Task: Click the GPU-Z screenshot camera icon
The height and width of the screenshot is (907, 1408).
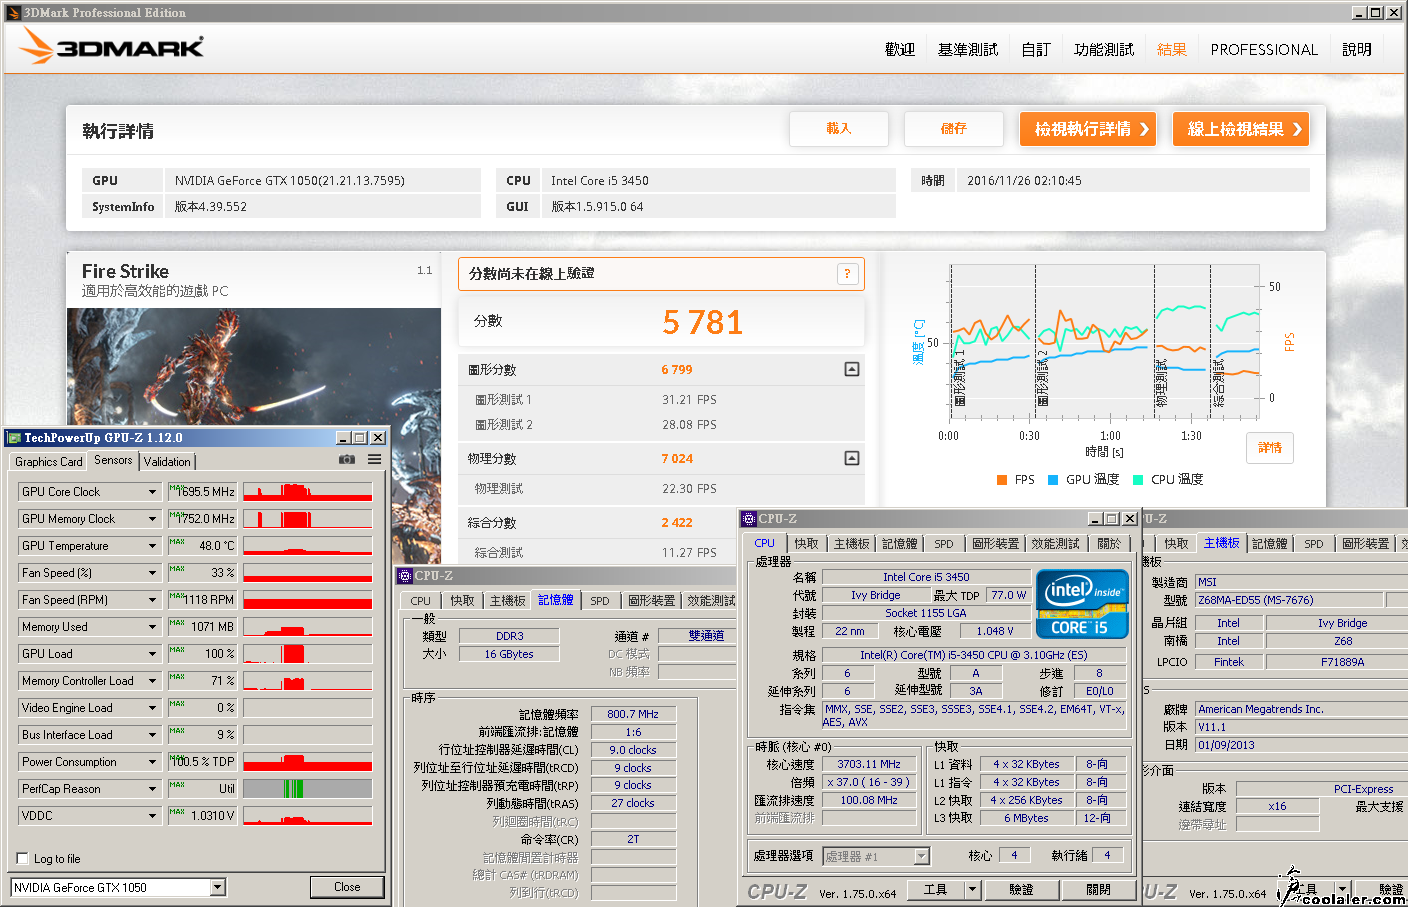Action: pos(347,460)
